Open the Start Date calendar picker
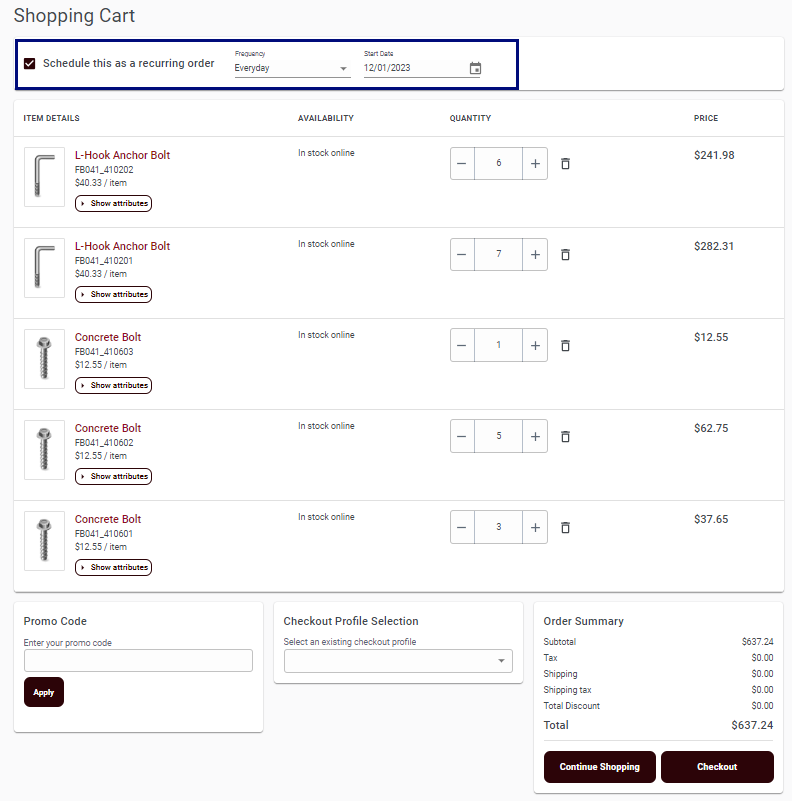This screenshot has height=801, width=792. coord(475,68)
